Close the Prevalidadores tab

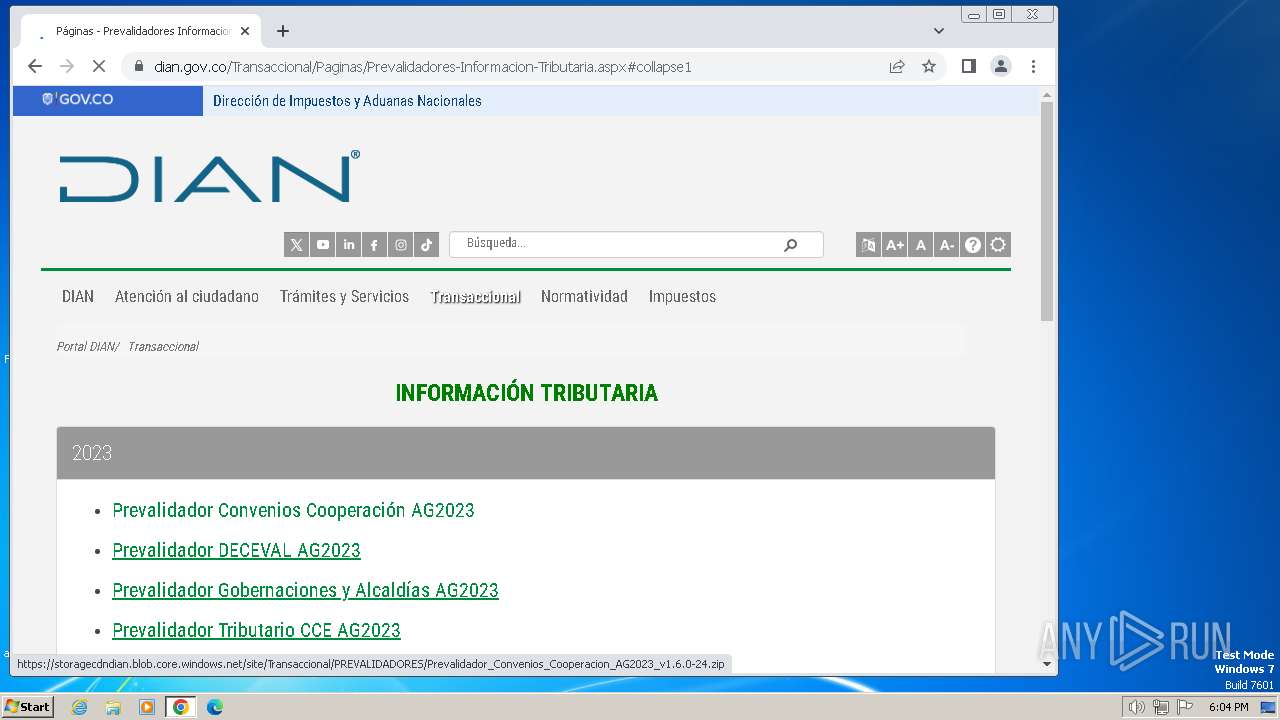pos(245,31)
